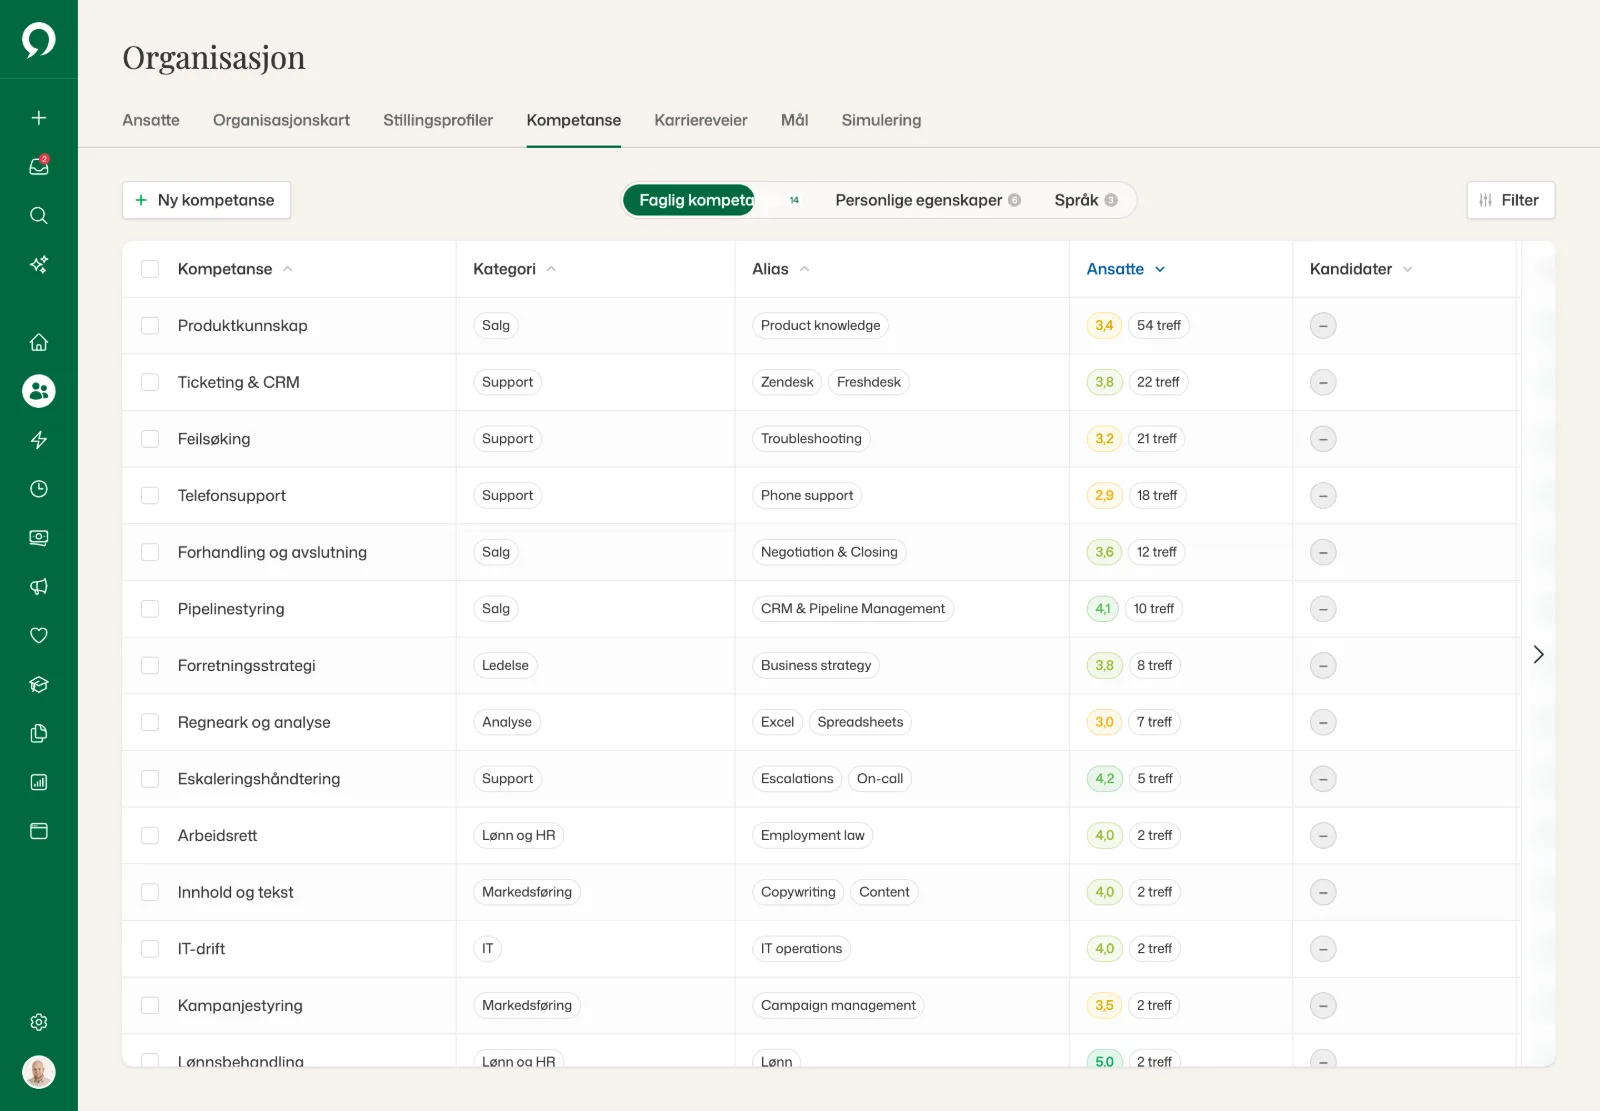Open the graduation cap learning icon
The width and height of the screenshot is (1600, 1111).
[39, 685]
